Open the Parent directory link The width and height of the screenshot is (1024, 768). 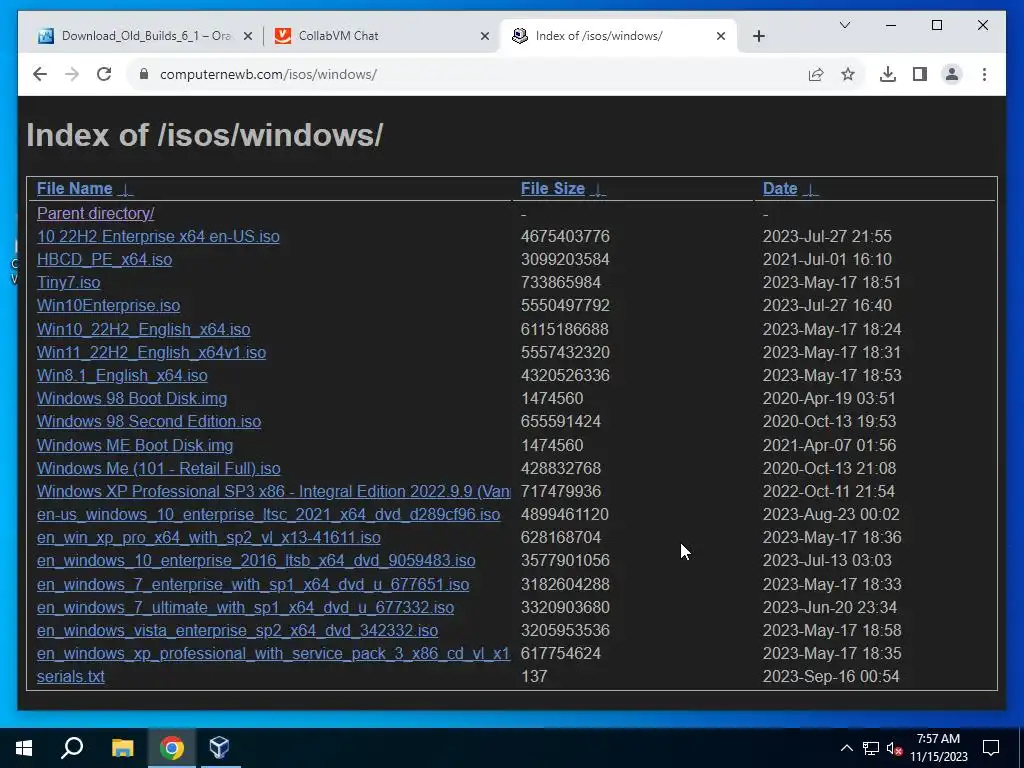tap(95, 214)
